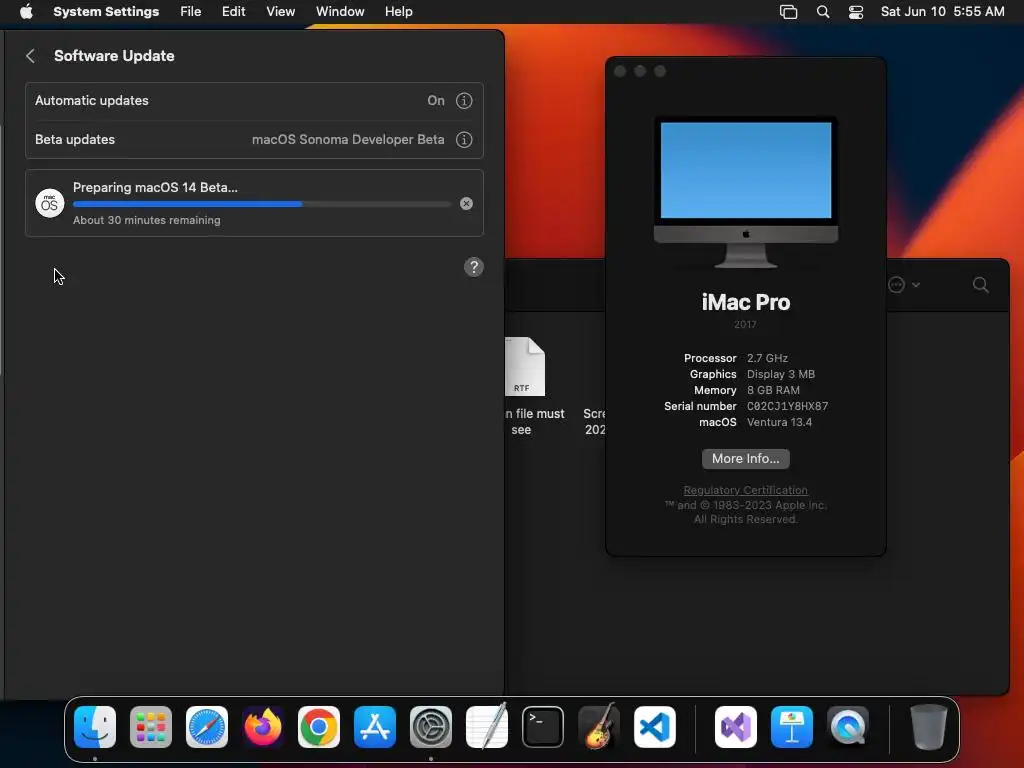Open Control Center in menu bar

pyautogui.click(x=856, y=12)
